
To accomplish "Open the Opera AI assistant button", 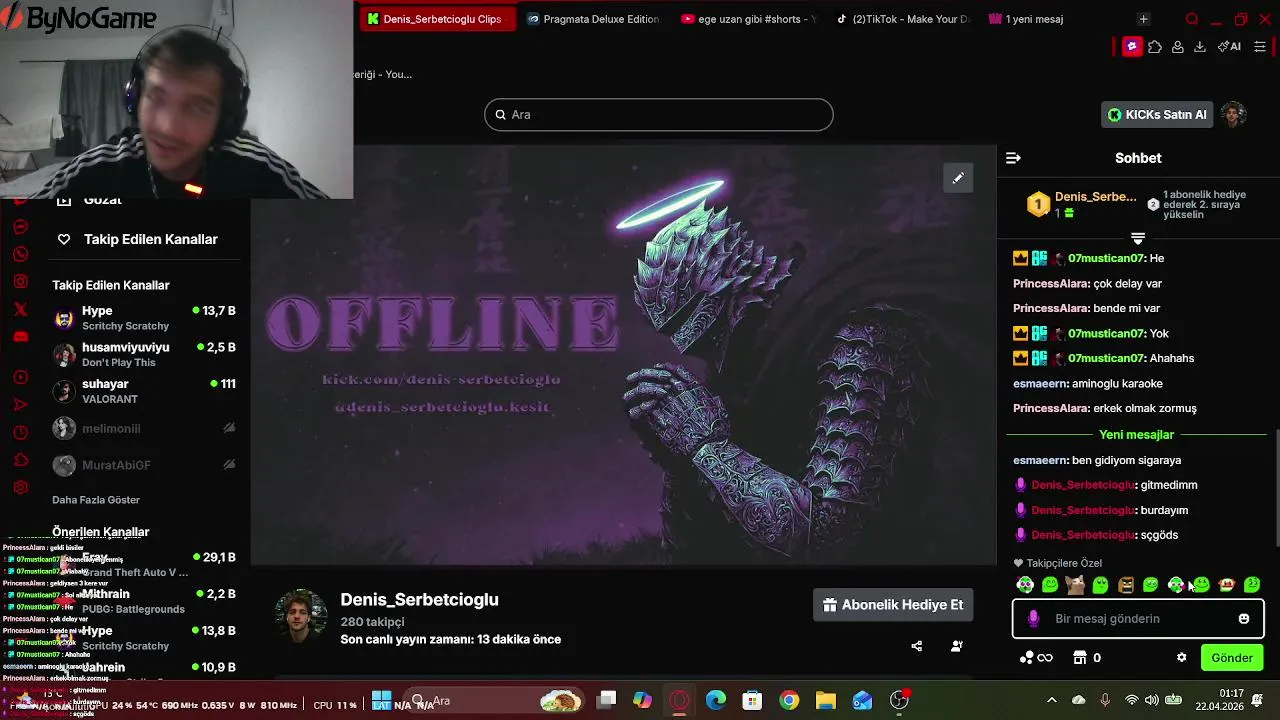I will [x=1229, y=47].
